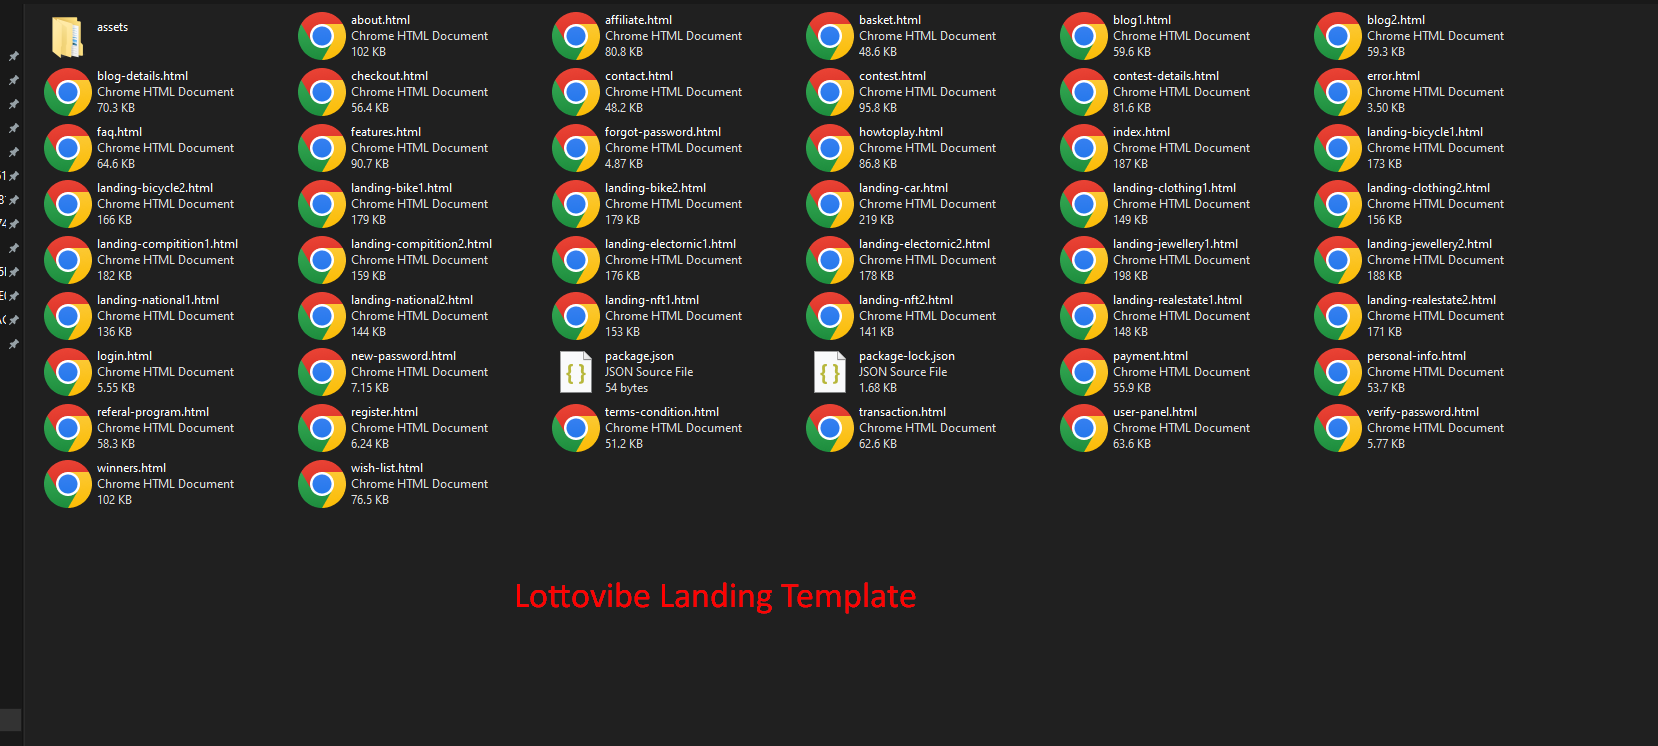
Task: Select the landing-jewellery1.html file name
Action: point(1175,244)
